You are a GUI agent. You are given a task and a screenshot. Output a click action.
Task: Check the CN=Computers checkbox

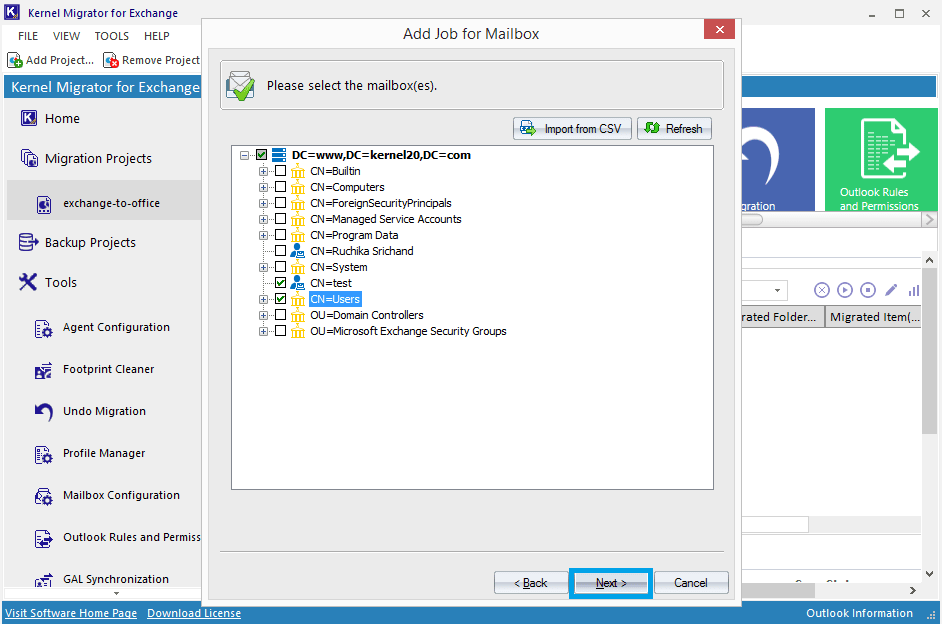[x=280, y=187]
